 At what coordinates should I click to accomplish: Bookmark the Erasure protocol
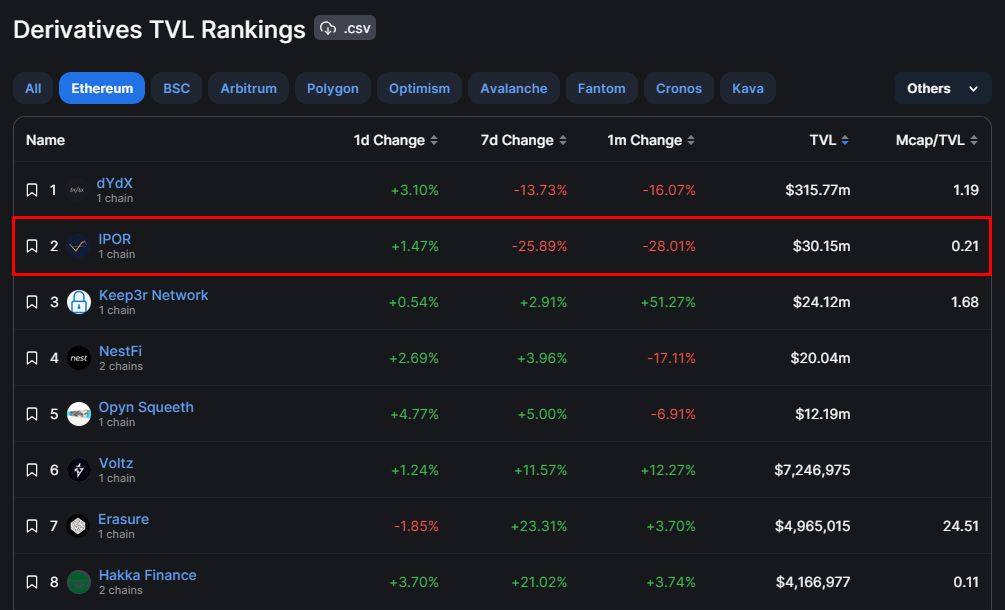[x=32, y=526]
